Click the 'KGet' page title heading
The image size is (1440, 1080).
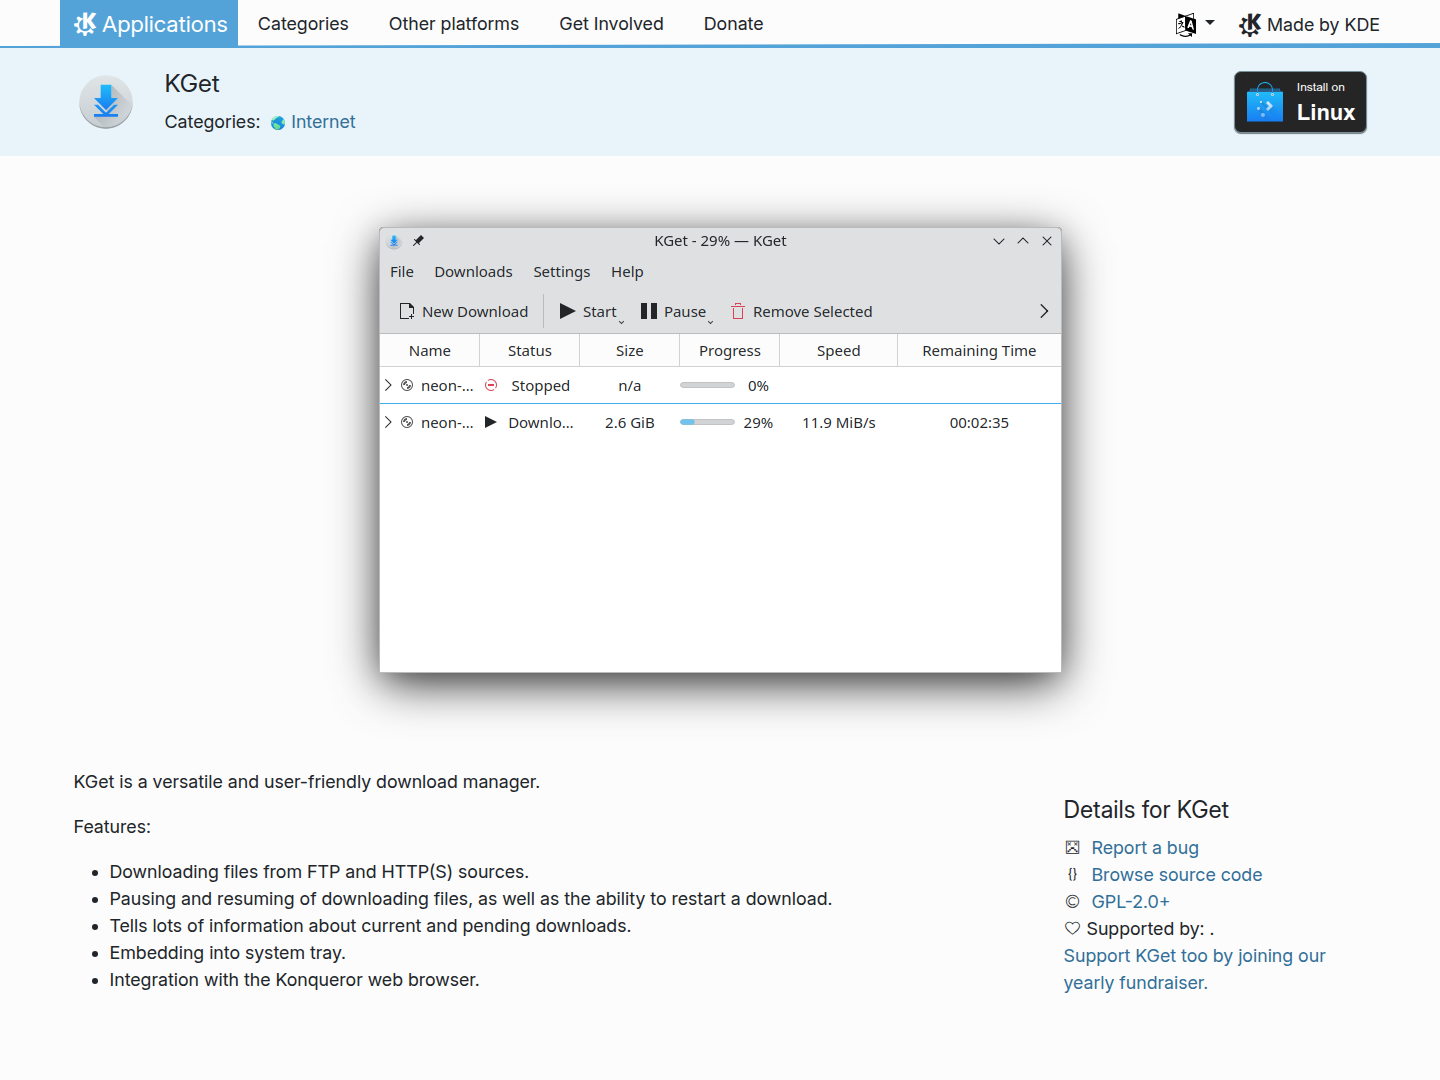coord(192,84)
